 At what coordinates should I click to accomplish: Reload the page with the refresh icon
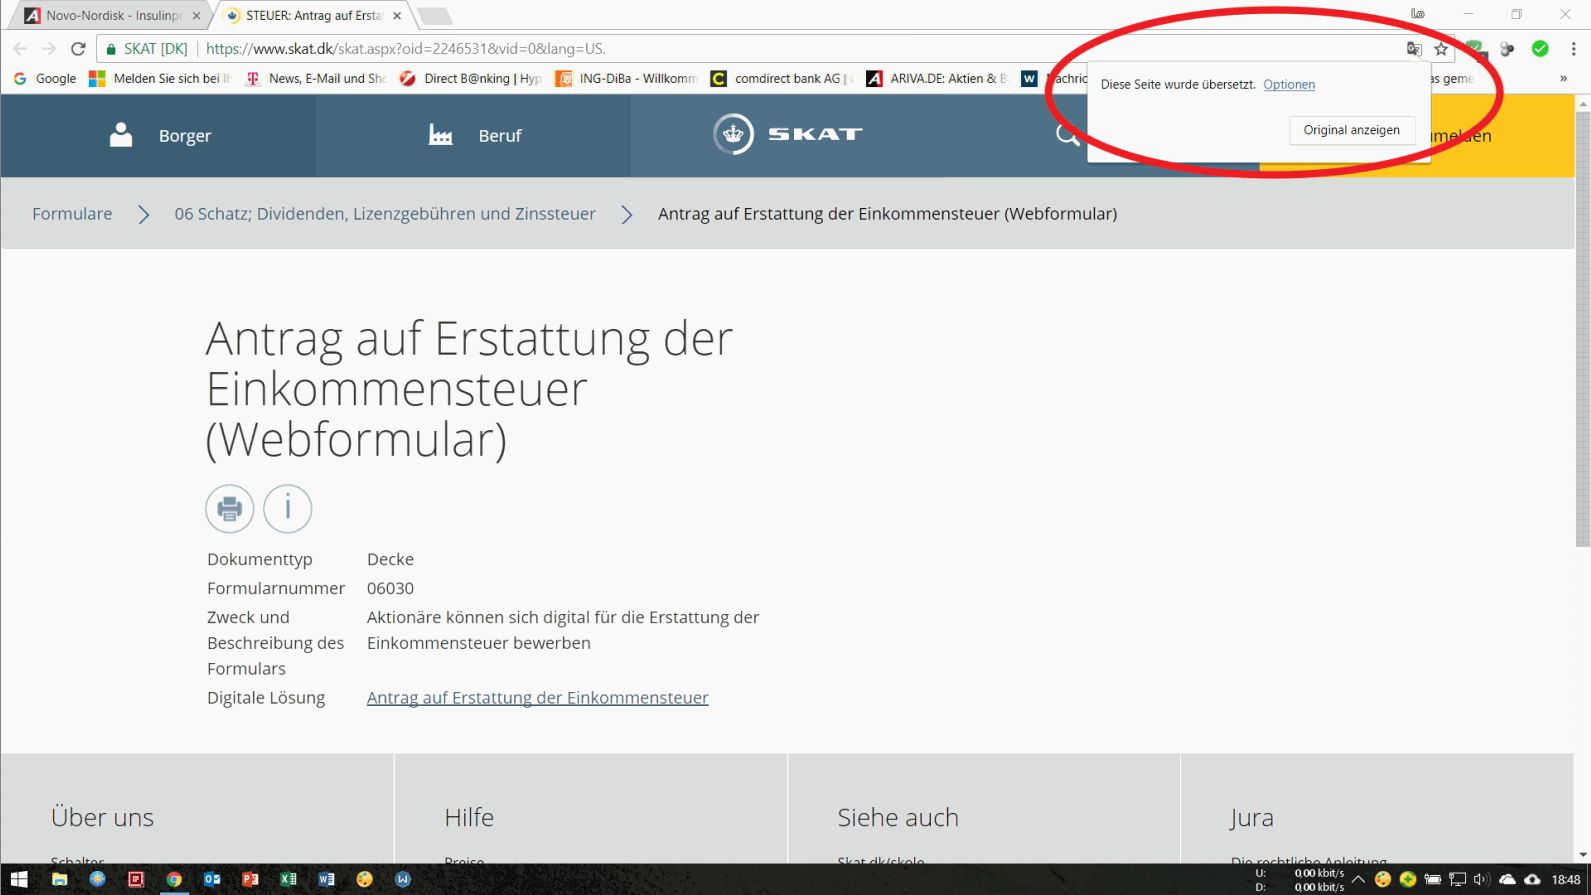point(78,48)
